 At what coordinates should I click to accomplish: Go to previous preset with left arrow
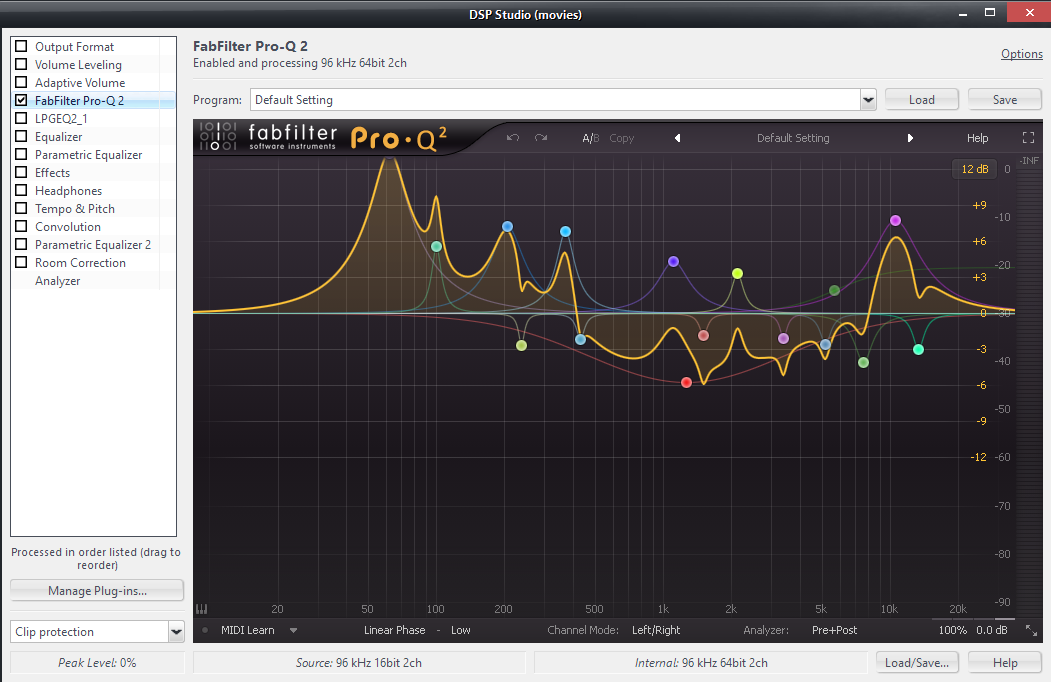(678, 137)
